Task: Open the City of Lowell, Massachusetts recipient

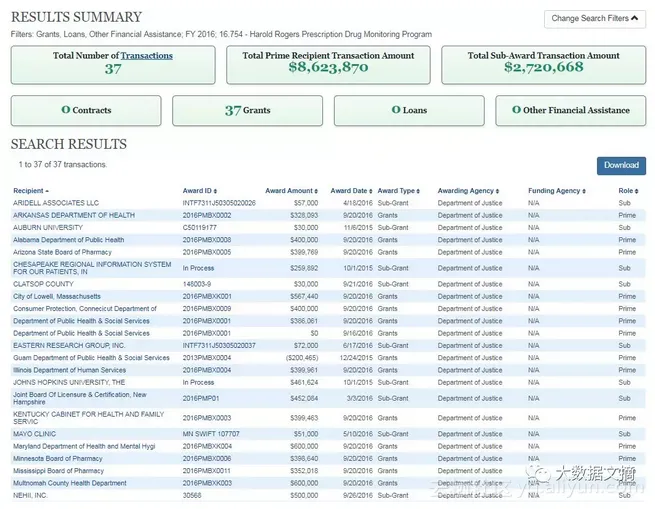Action: 57,297
